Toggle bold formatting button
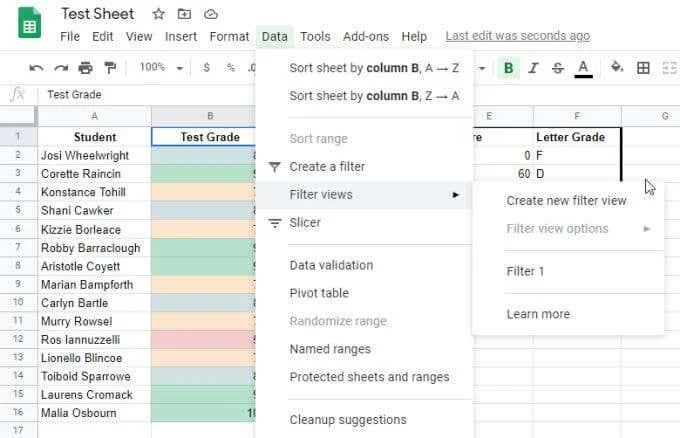 (508, 68)
